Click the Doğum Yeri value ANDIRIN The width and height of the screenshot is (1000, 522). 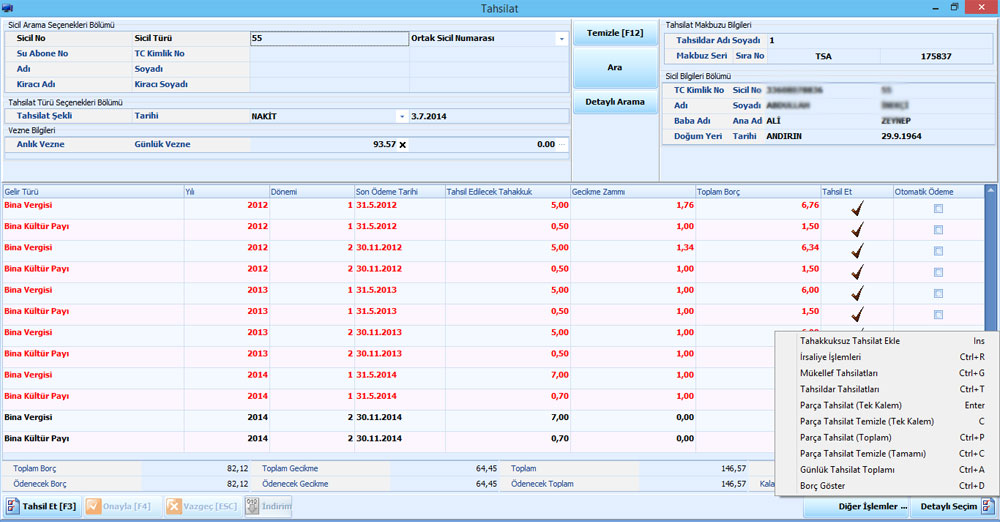[x=784, y=136]
